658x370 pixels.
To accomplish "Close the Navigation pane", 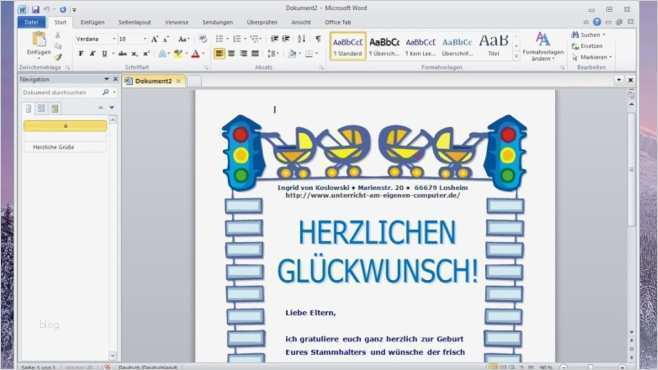I will click(116, 79).
